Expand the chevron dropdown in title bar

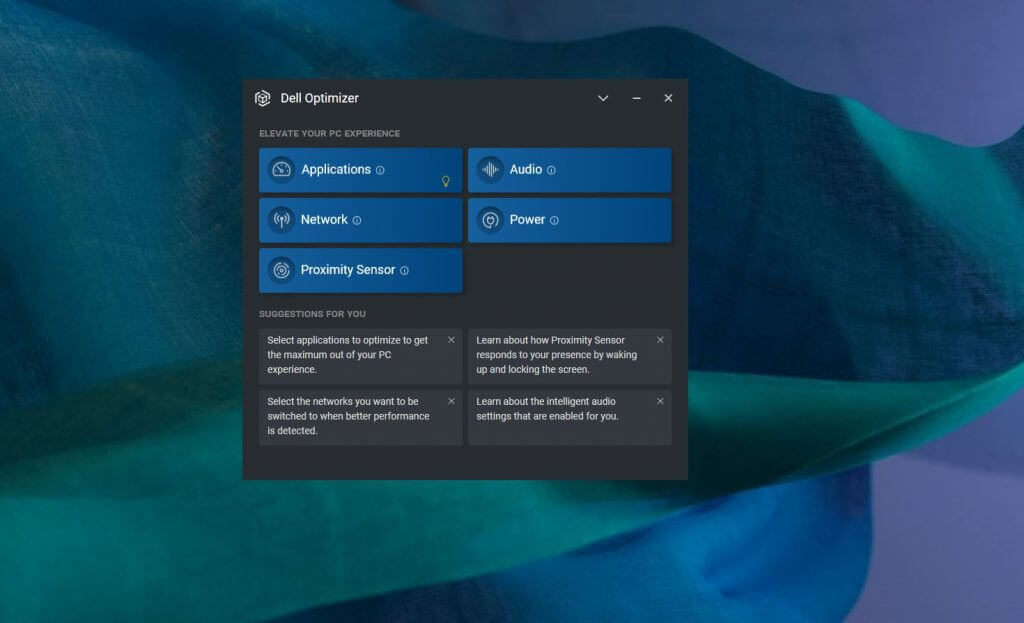click(x=603, y=98)
